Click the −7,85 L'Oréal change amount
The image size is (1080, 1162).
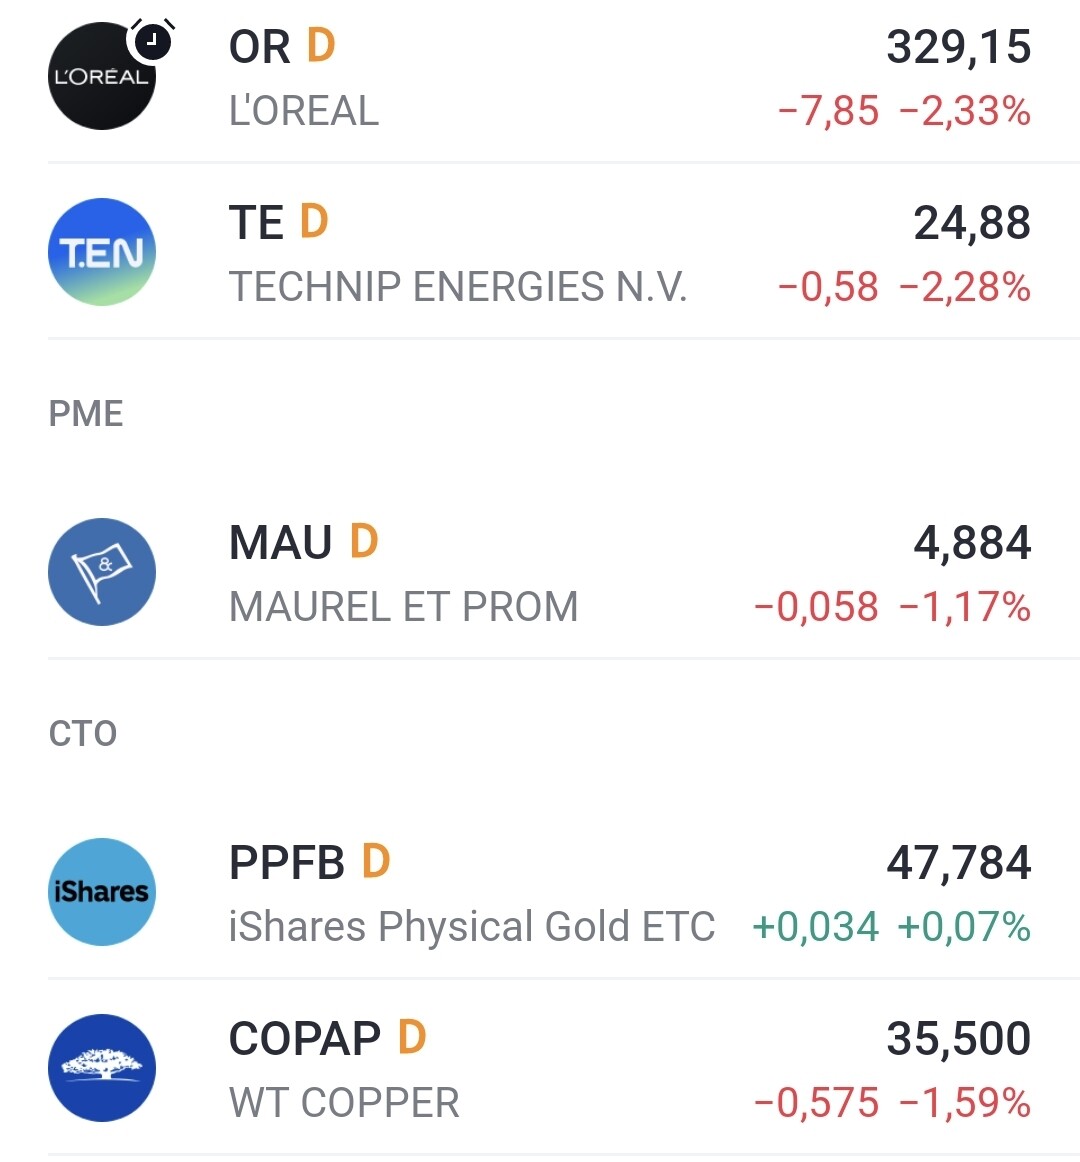(828, 111)
